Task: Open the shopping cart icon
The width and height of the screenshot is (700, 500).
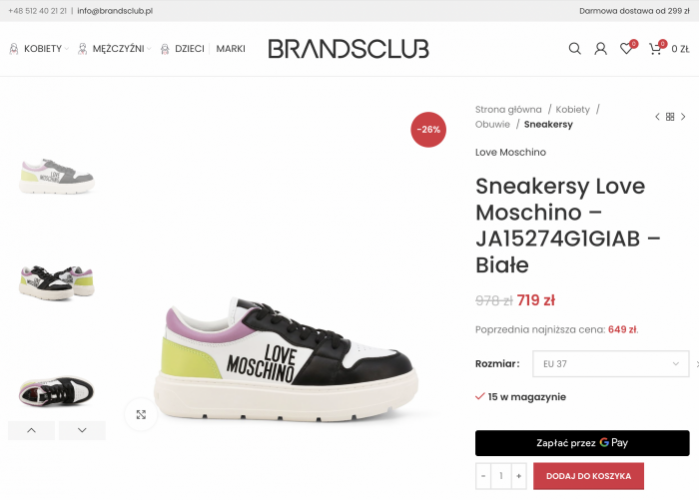Action: click(656, 48)
